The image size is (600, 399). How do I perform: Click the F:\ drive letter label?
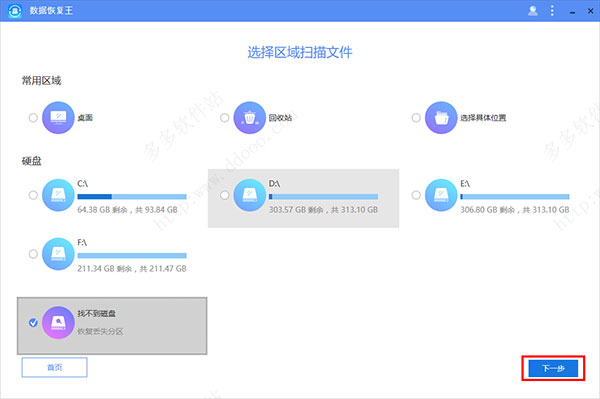pyautogui.click(x=82, y=243)
